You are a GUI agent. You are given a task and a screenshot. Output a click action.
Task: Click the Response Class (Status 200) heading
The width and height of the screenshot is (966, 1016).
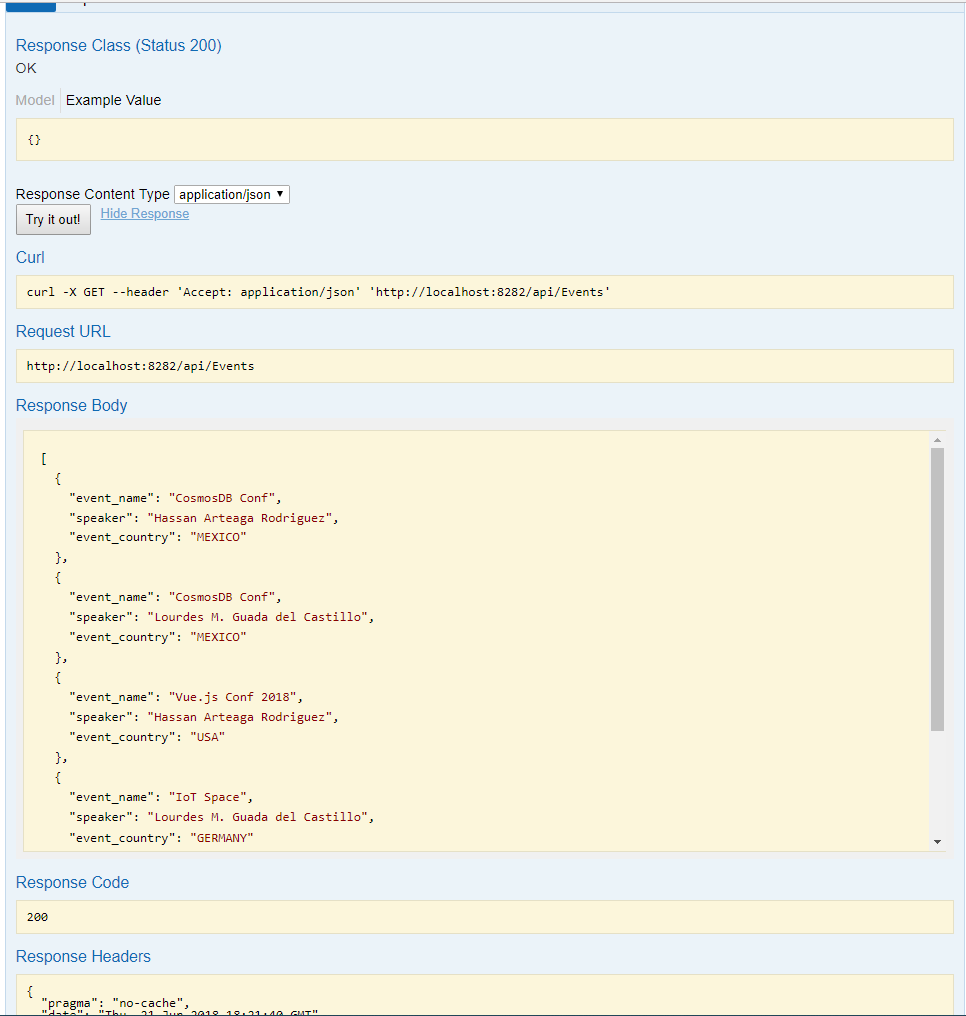click(119, 45)
